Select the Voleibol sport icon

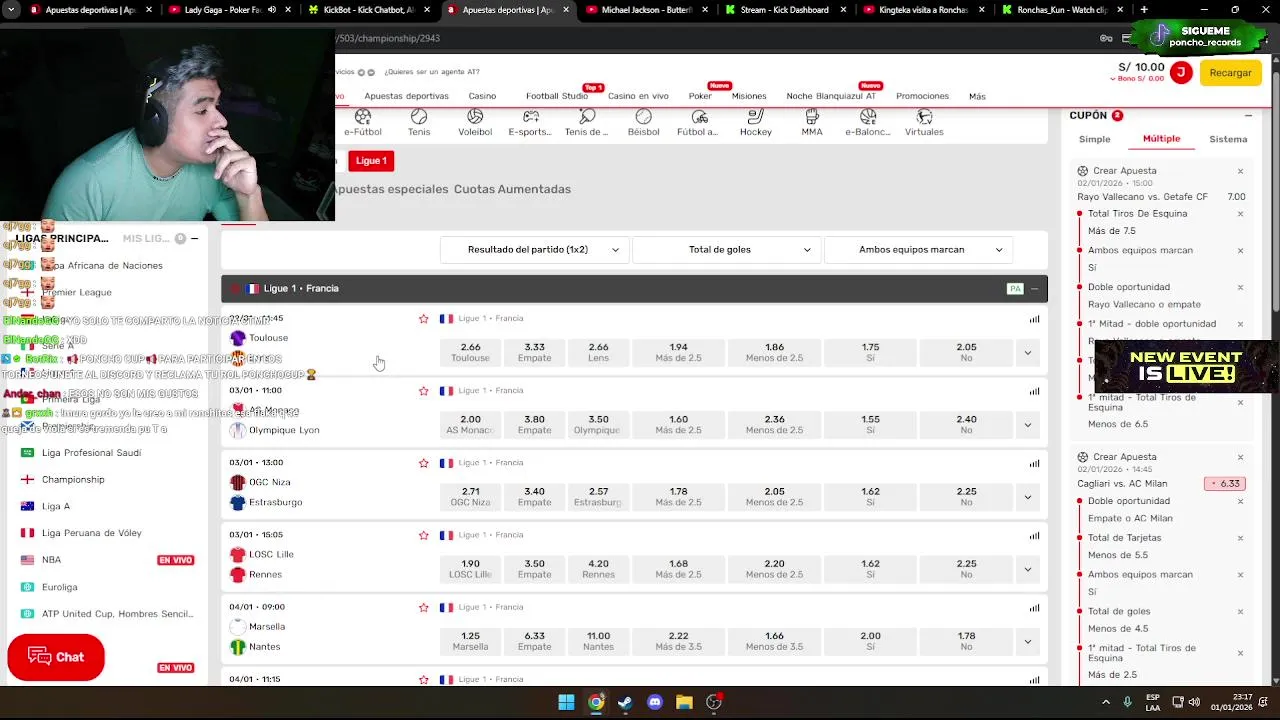(x=475, y=123)
